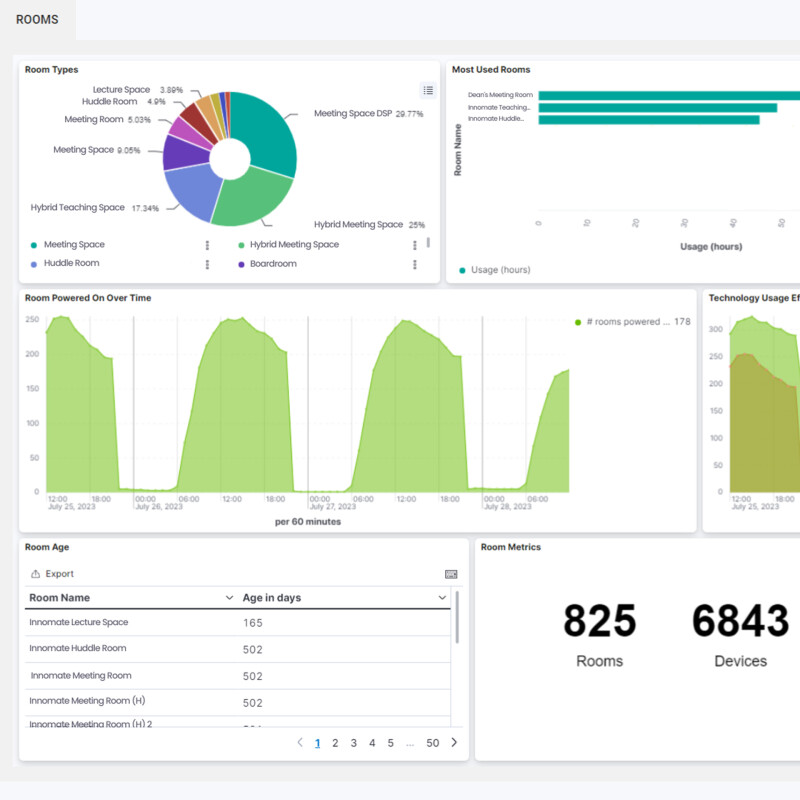800x800 pixels.
Task: Toggle the Room Types legend list icon
Action: (x=428, y=90)
